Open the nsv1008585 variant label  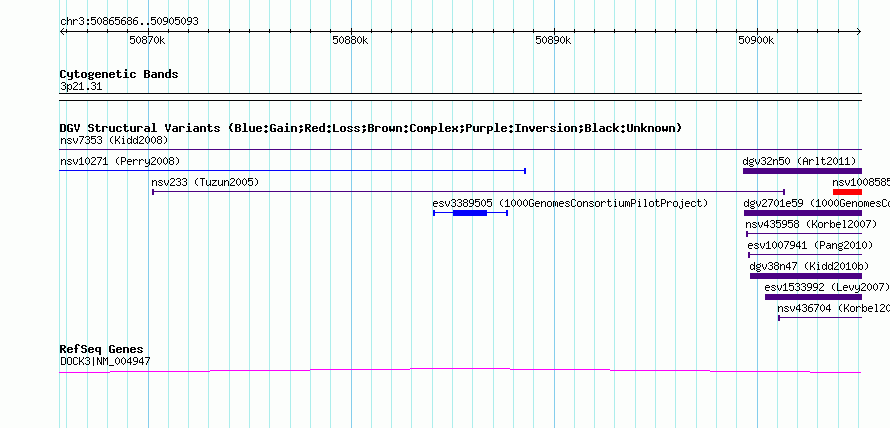coord(861,182)
